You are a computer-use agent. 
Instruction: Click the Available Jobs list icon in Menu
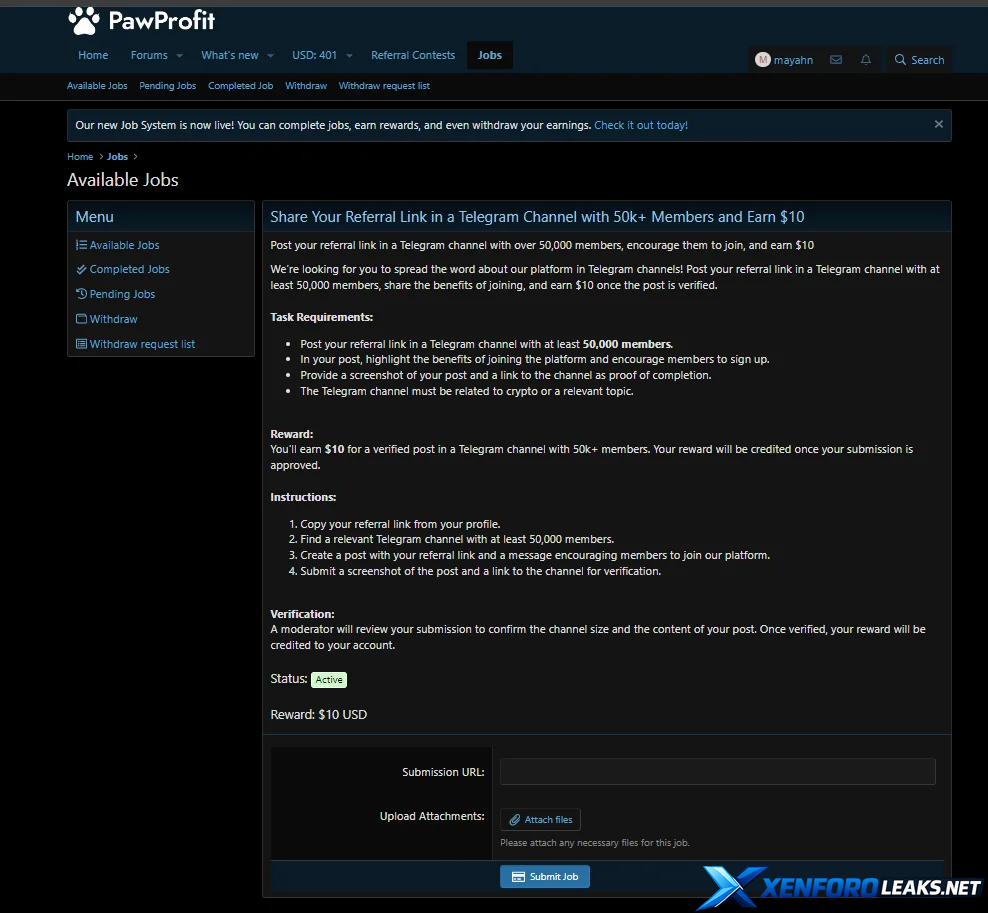pos(81,245)
